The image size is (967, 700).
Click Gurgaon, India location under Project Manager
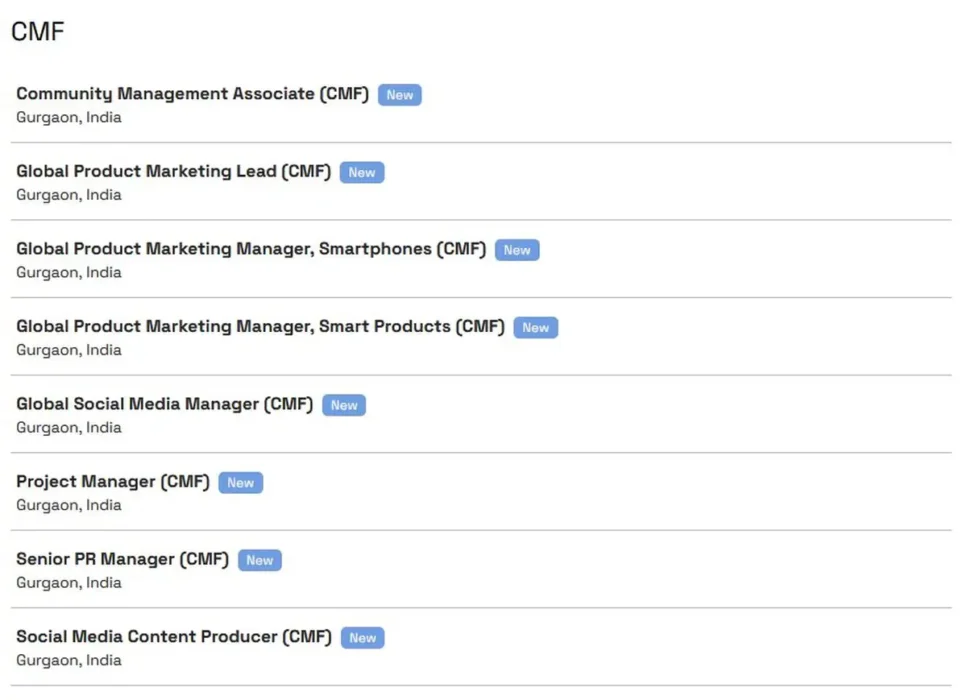(69, 505)
